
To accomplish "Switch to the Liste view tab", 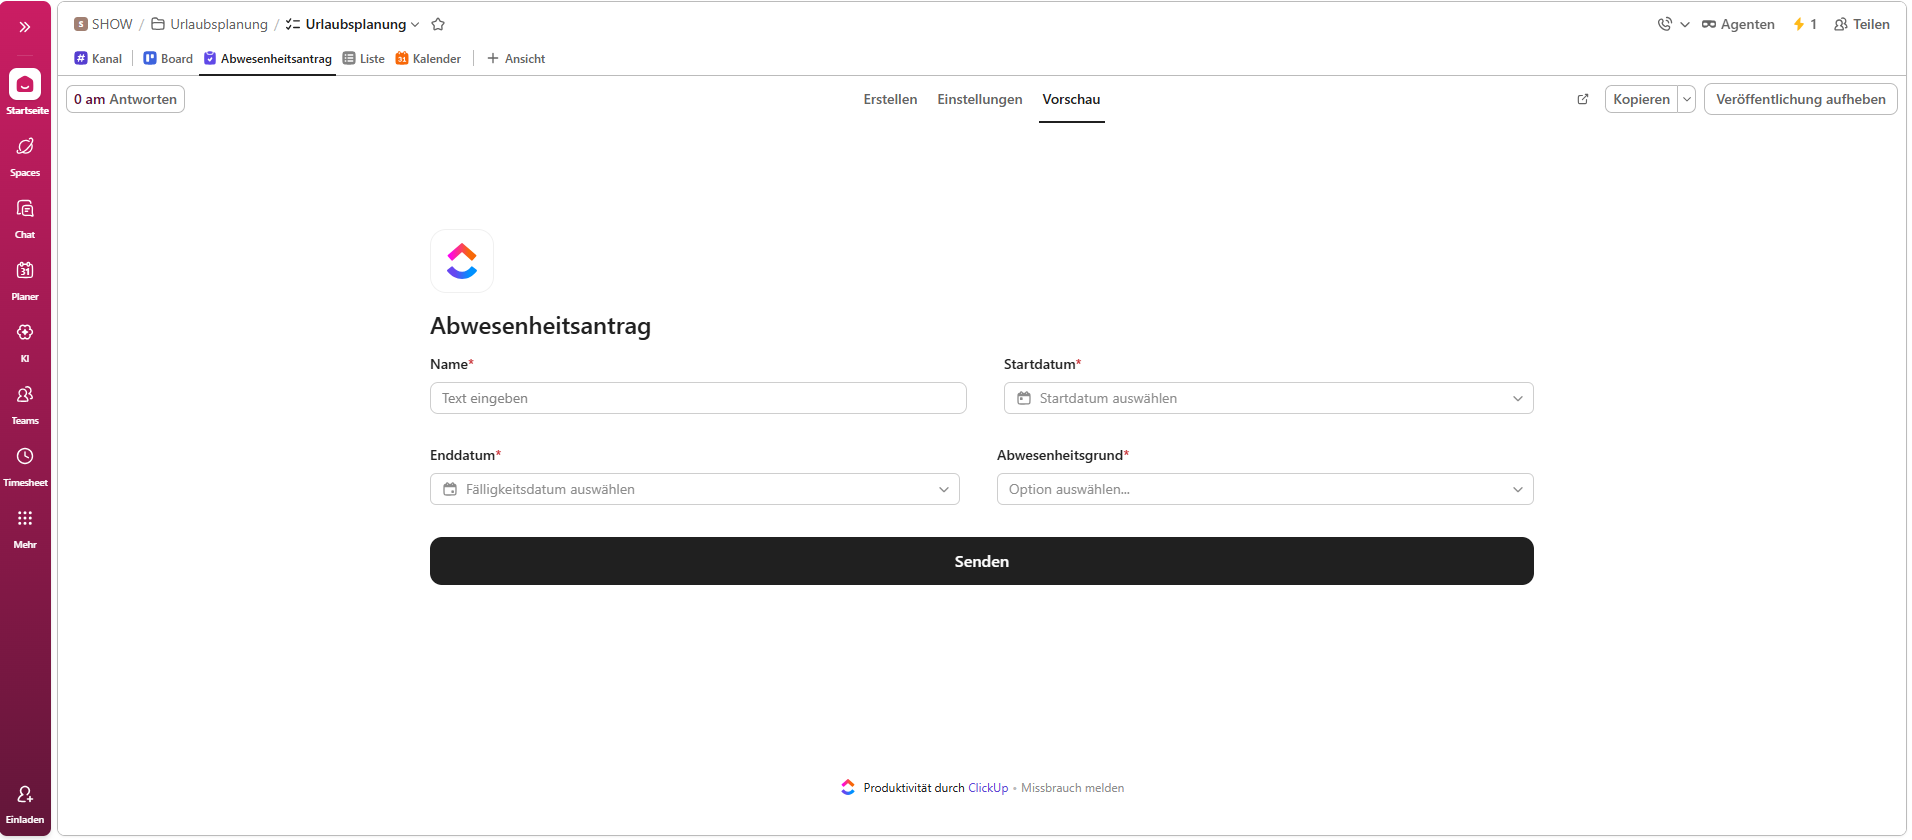I will pos(364,59).
